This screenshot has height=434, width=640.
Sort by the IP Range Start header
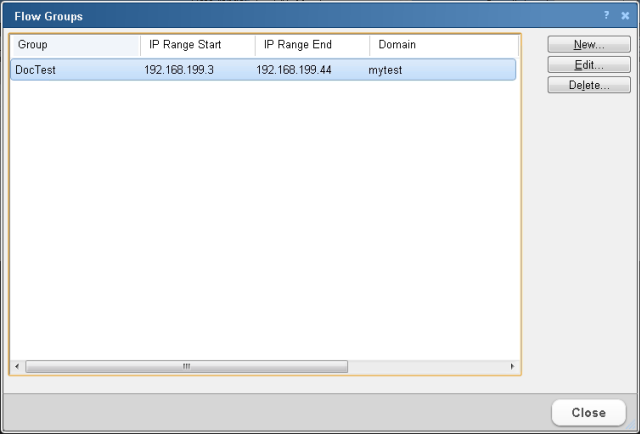point(197,45)
